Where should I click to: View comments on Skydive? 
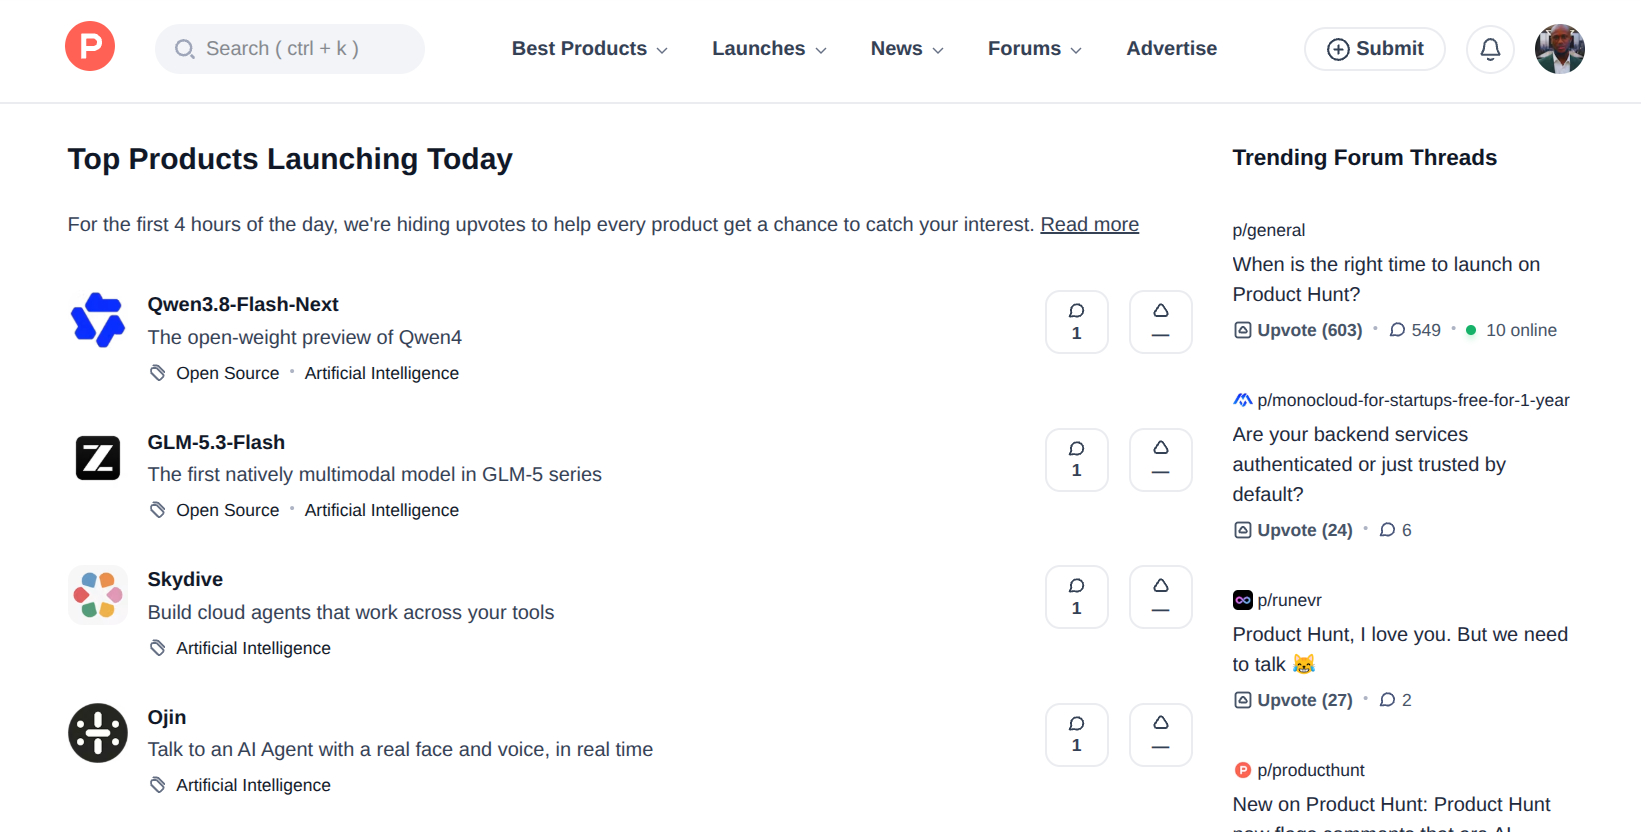click(x=1077, y=597)
